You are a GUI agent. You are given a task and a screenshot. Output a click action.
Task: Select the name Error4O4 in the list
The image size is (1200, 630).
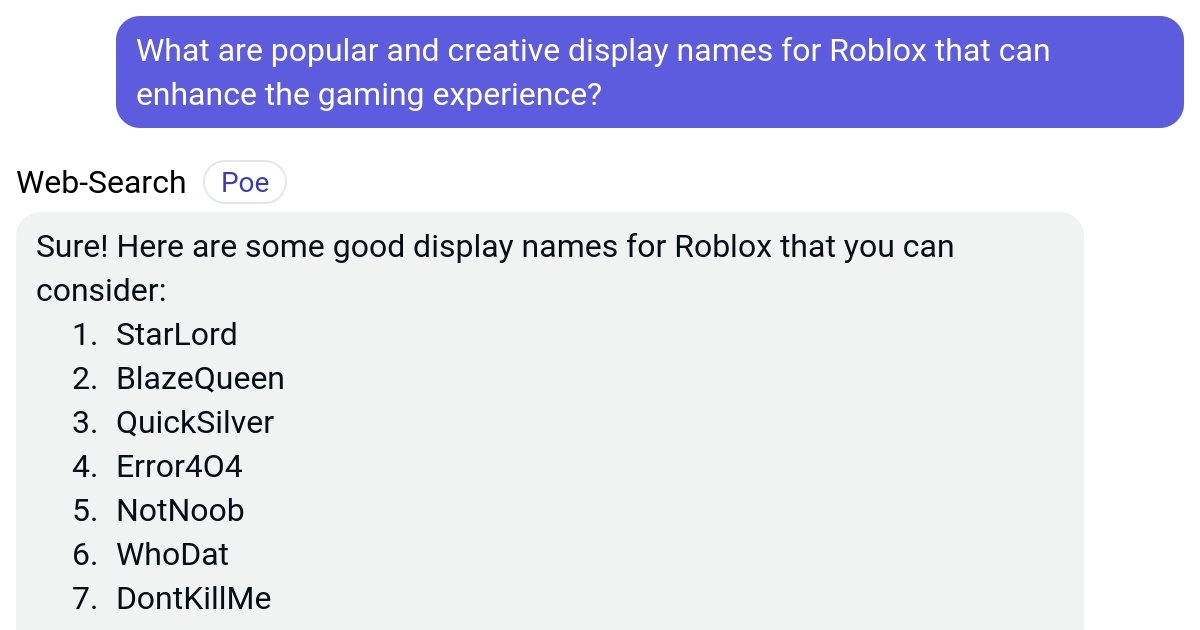click(x=179, y=466)
